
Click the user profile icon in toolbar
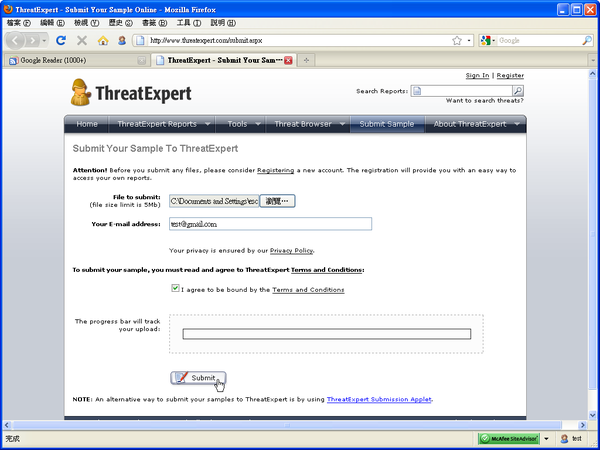click(122, 40)
